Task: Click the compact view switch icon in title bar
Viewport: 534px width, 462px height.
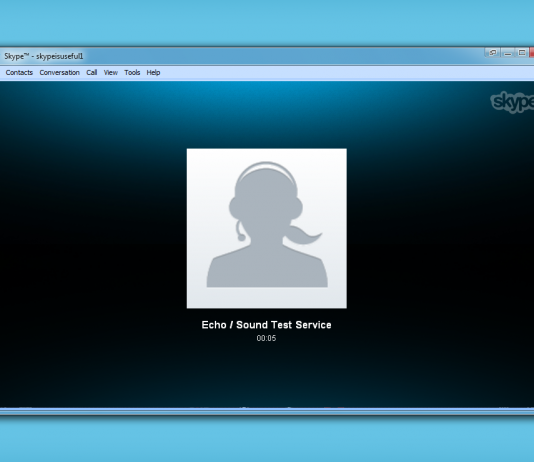Action: click(x=492, y=53)
